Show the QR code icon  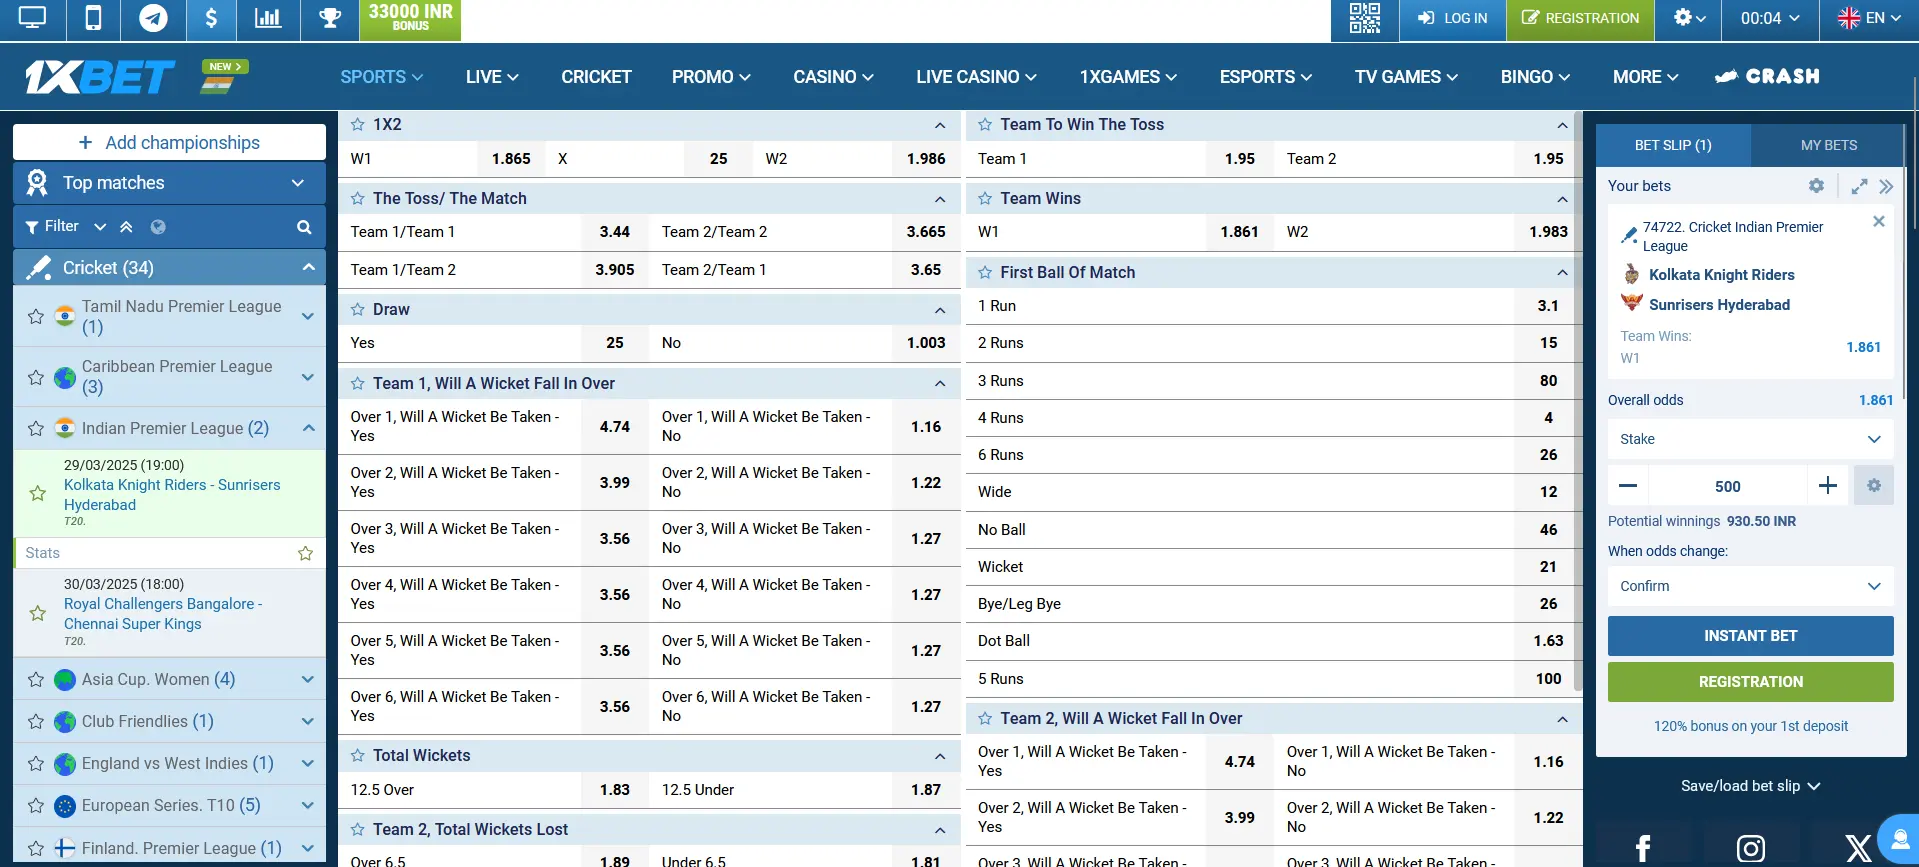pos(1364,18)
